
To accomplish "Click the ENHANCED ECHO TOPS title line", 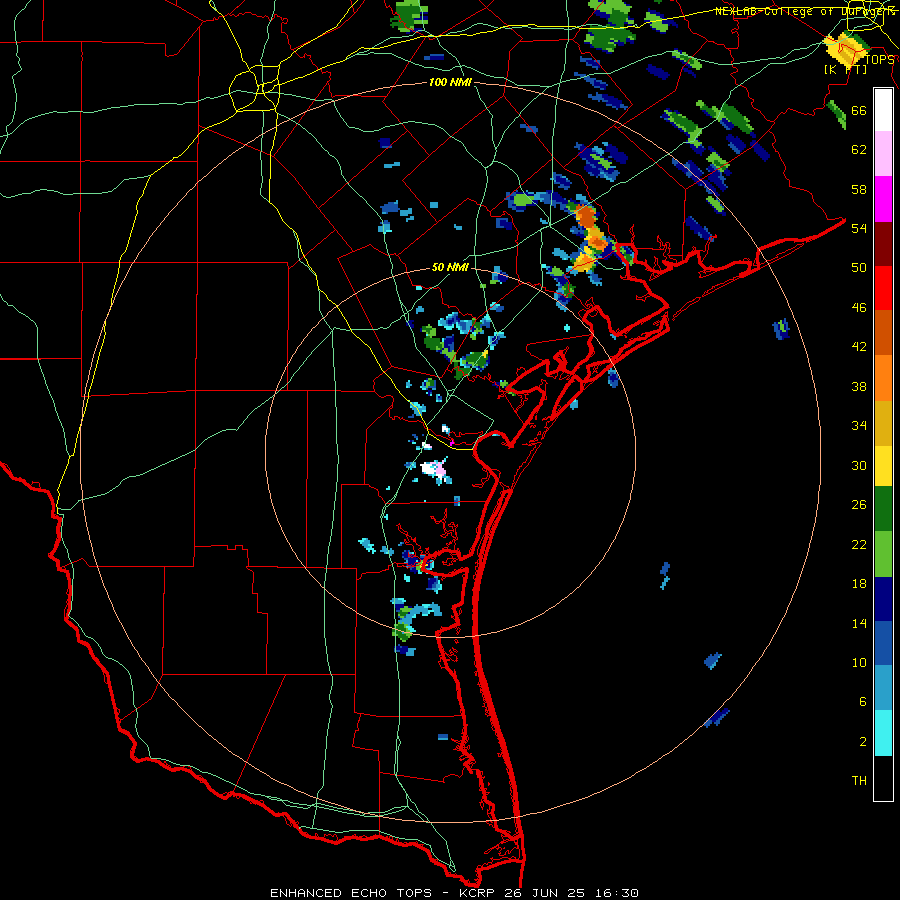I will click(x=454, y=893).
